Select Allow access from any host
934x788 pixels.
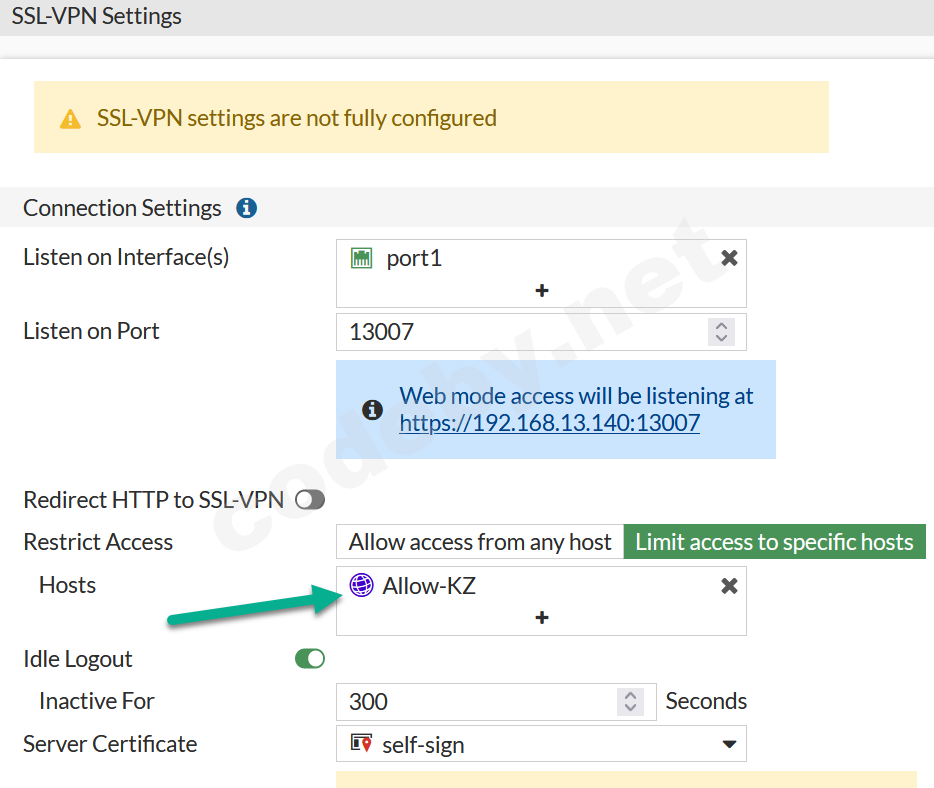coord(479,541)
